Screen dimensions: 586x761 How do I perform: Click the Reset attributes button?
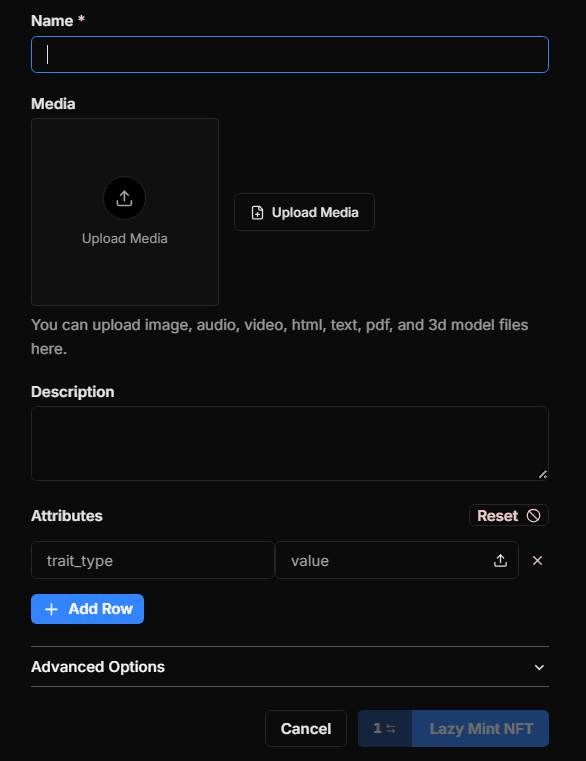coord(509,515)
